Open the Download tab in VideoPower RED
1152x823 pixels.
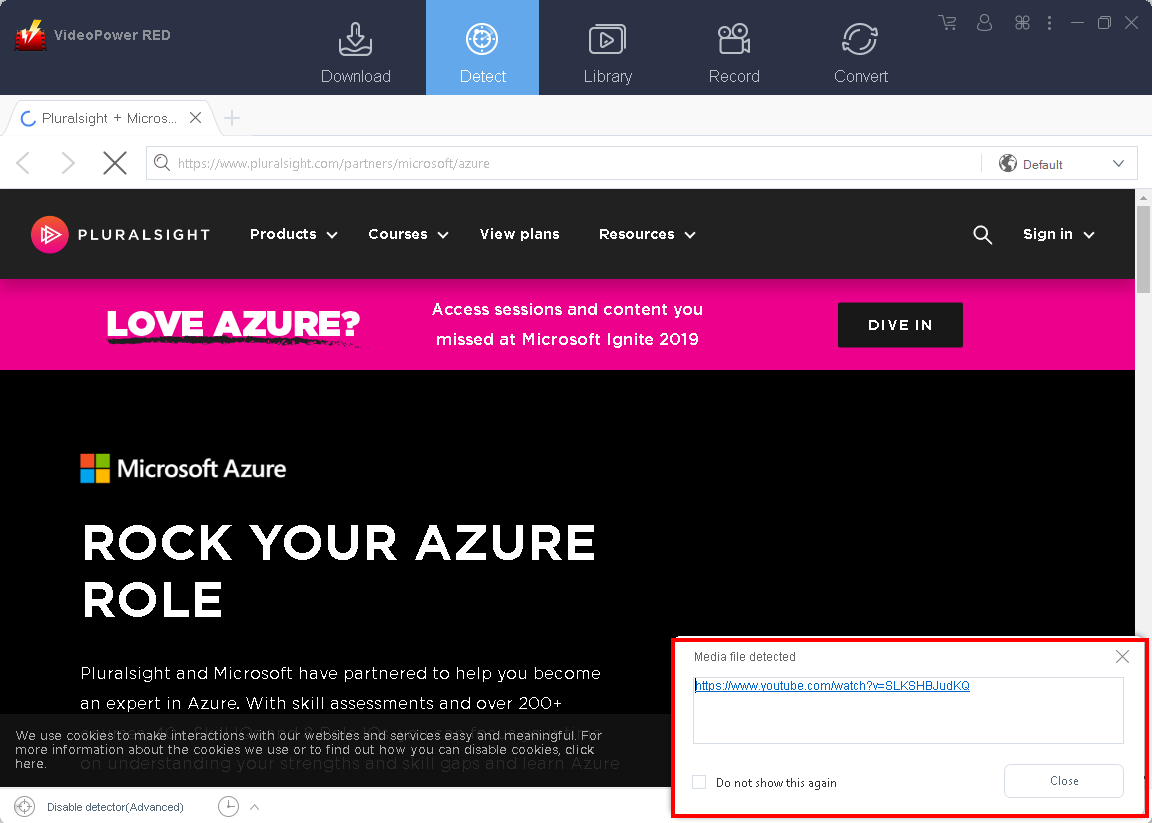click(356, 47)
